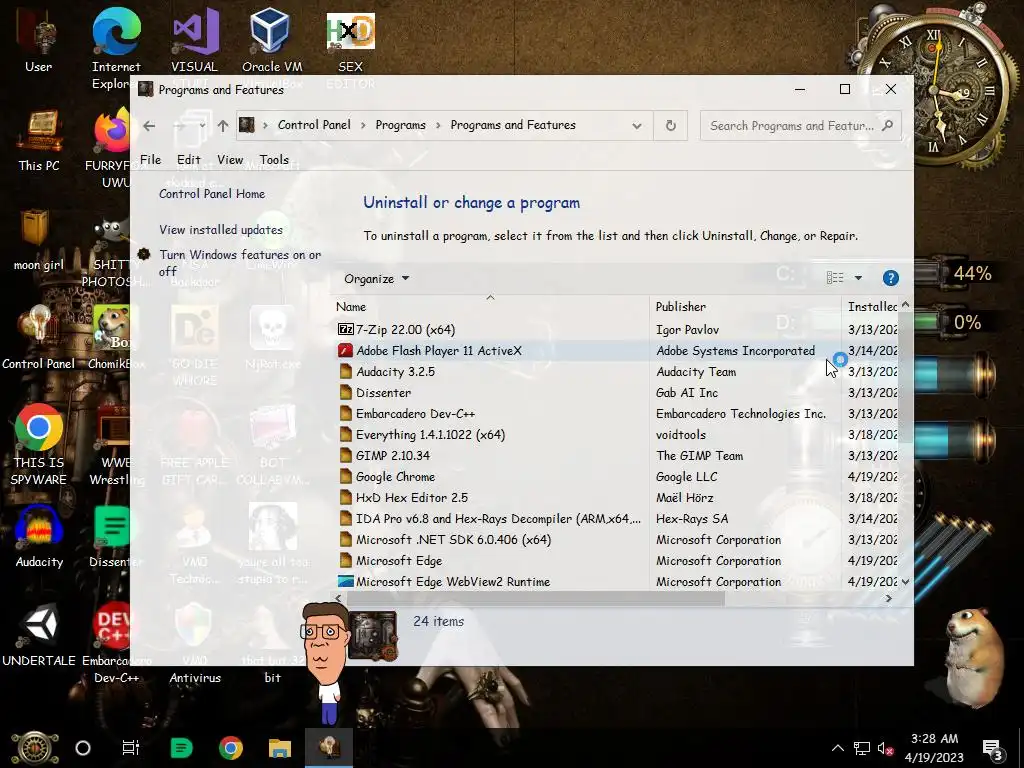Open the notification center icon
This screenshot has width=1024, height=768.
992,748
